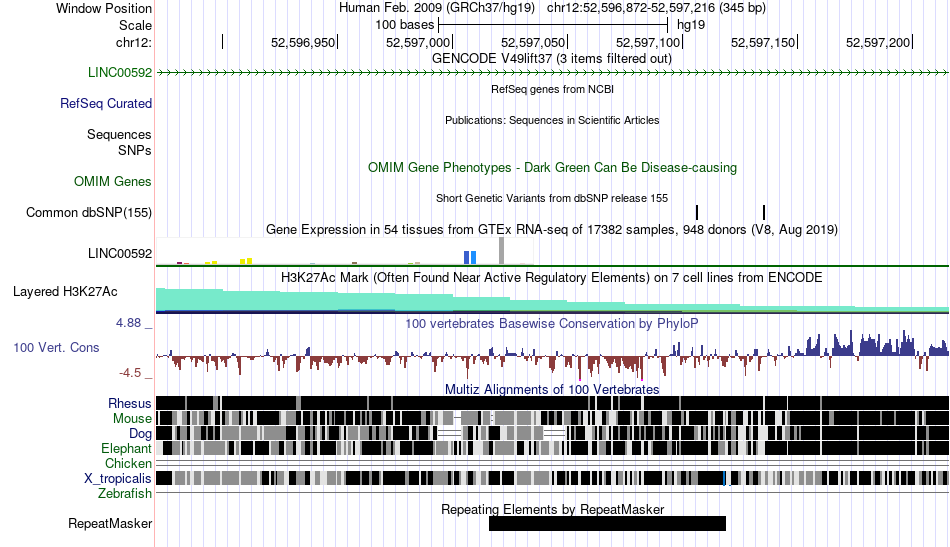This screenshot has height=547, width=950.
Task: Click the 52,597,150 ruler position
Action: 763,42
